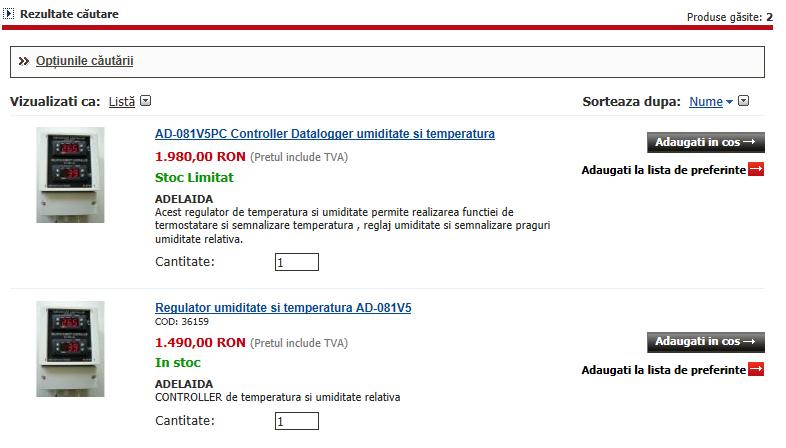The height and width of the screenshot is (448, 786).
Task: Click the Regulator AD-081V5 product thumbnail
Action: (x=70, y=349)
